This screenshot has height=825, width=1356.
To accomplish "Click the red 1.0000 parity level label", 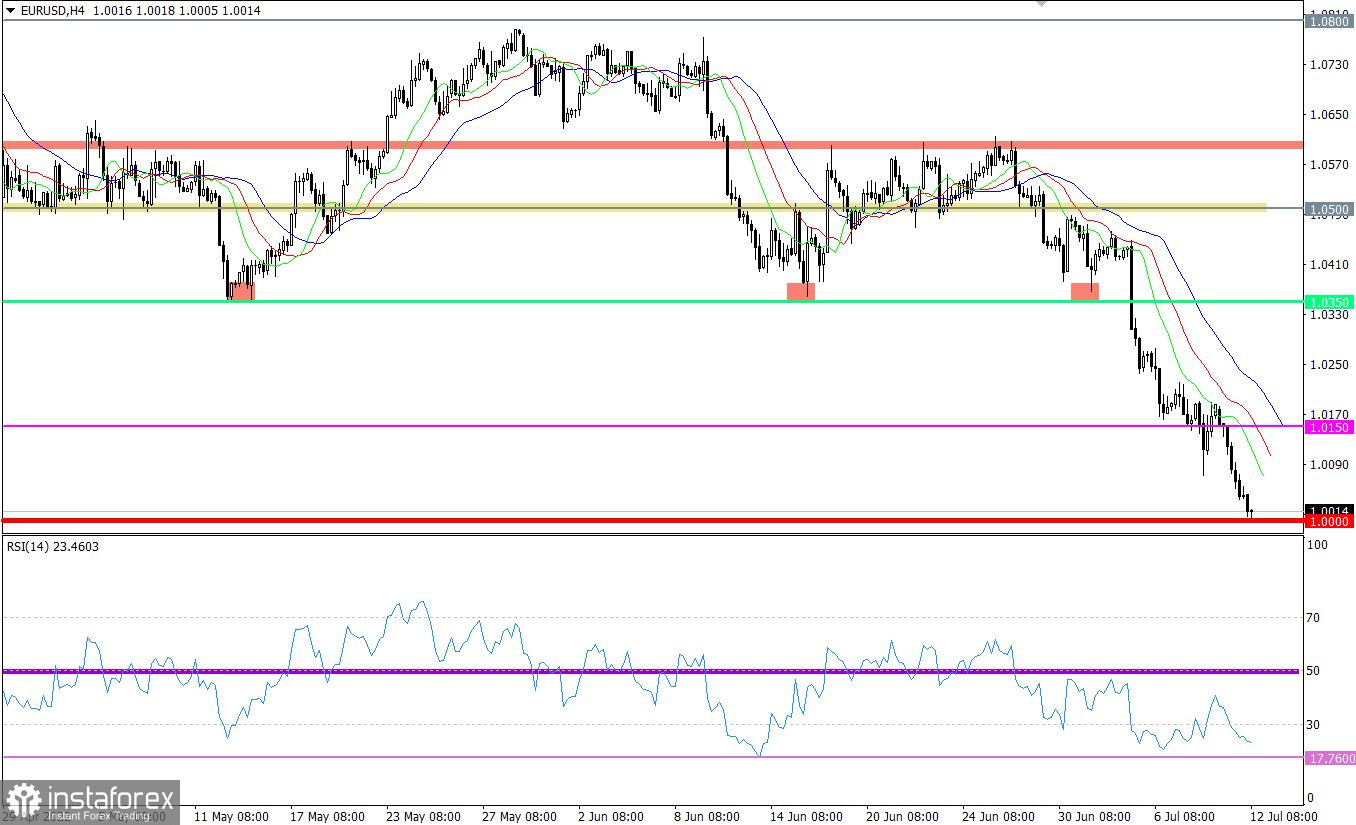I will point(1330,521).
